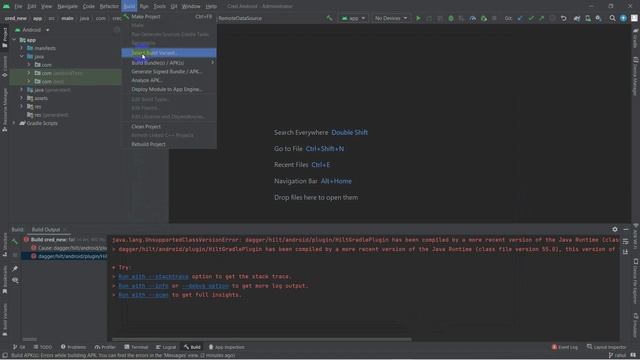Click the project tree target/locate icon

pos(117,30)
